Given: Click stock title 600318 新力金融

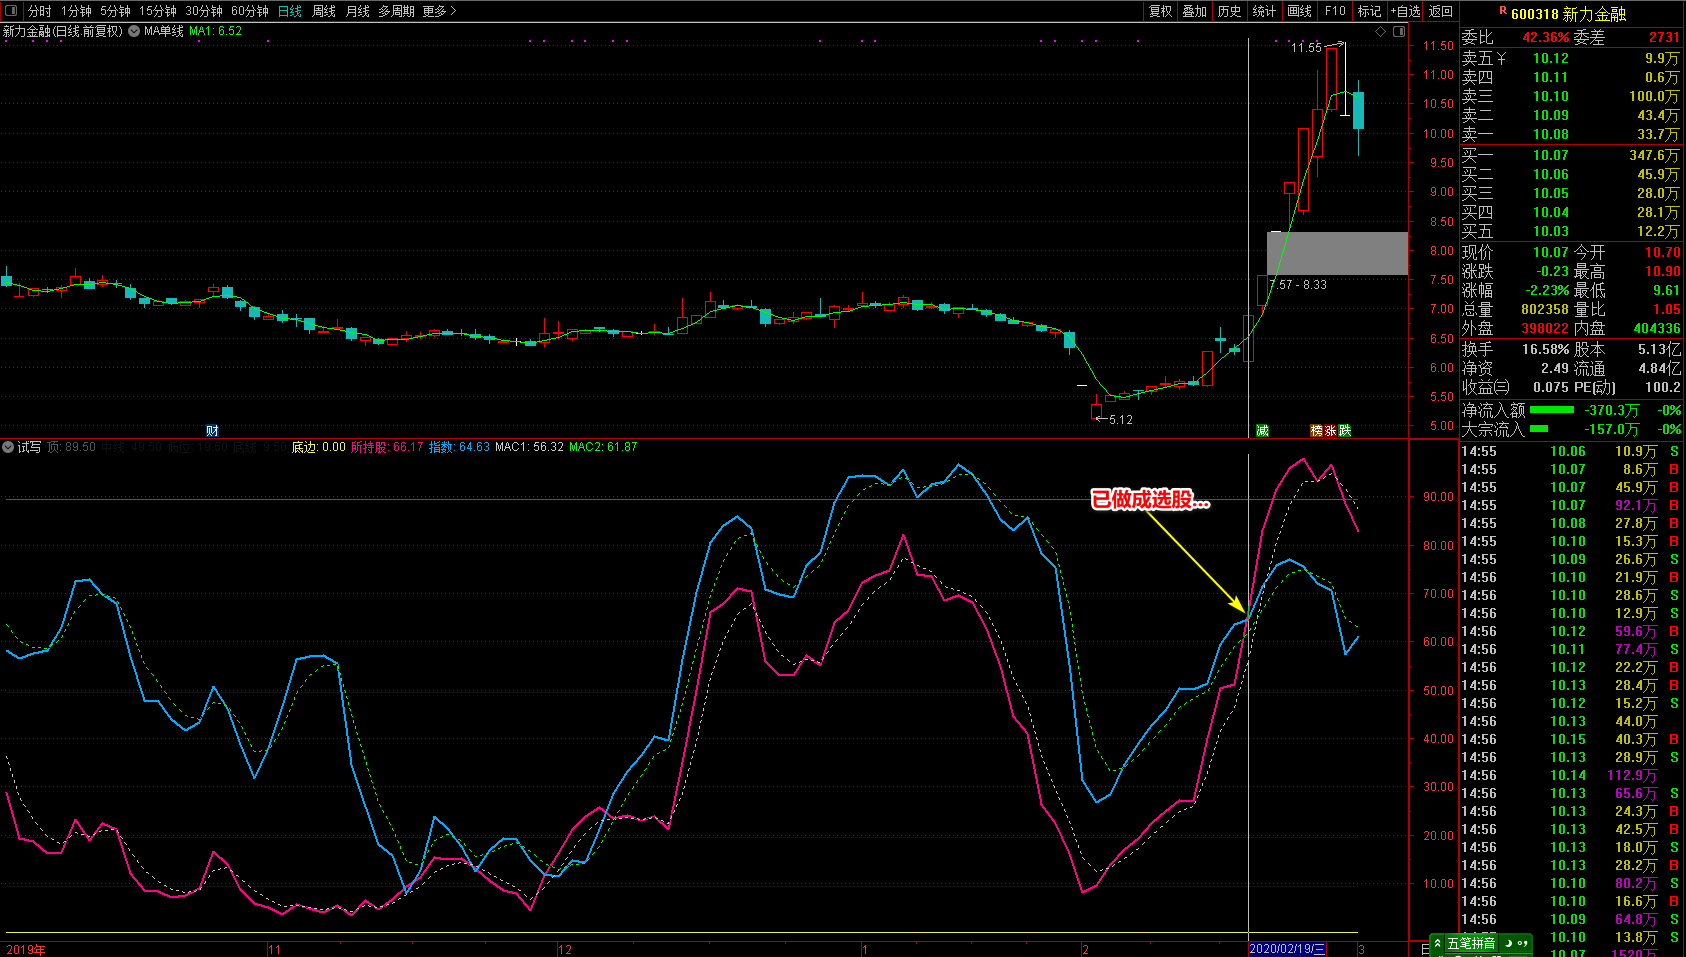Looking at the screenshot, I should (x=1568, y=14).
